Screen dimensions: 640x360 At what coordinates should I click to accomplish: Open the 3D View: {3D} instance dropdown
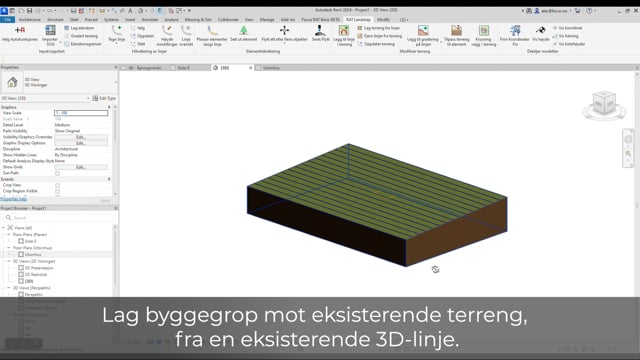(x=88, y=98)
